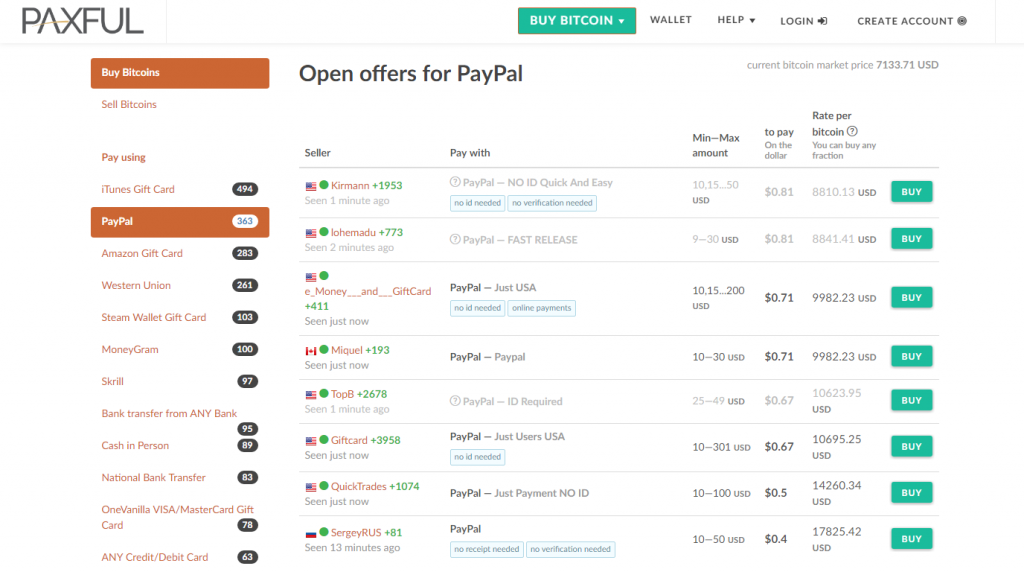Click the US flag beside Kirmann

pyautogui.click(x=311, y=186)
